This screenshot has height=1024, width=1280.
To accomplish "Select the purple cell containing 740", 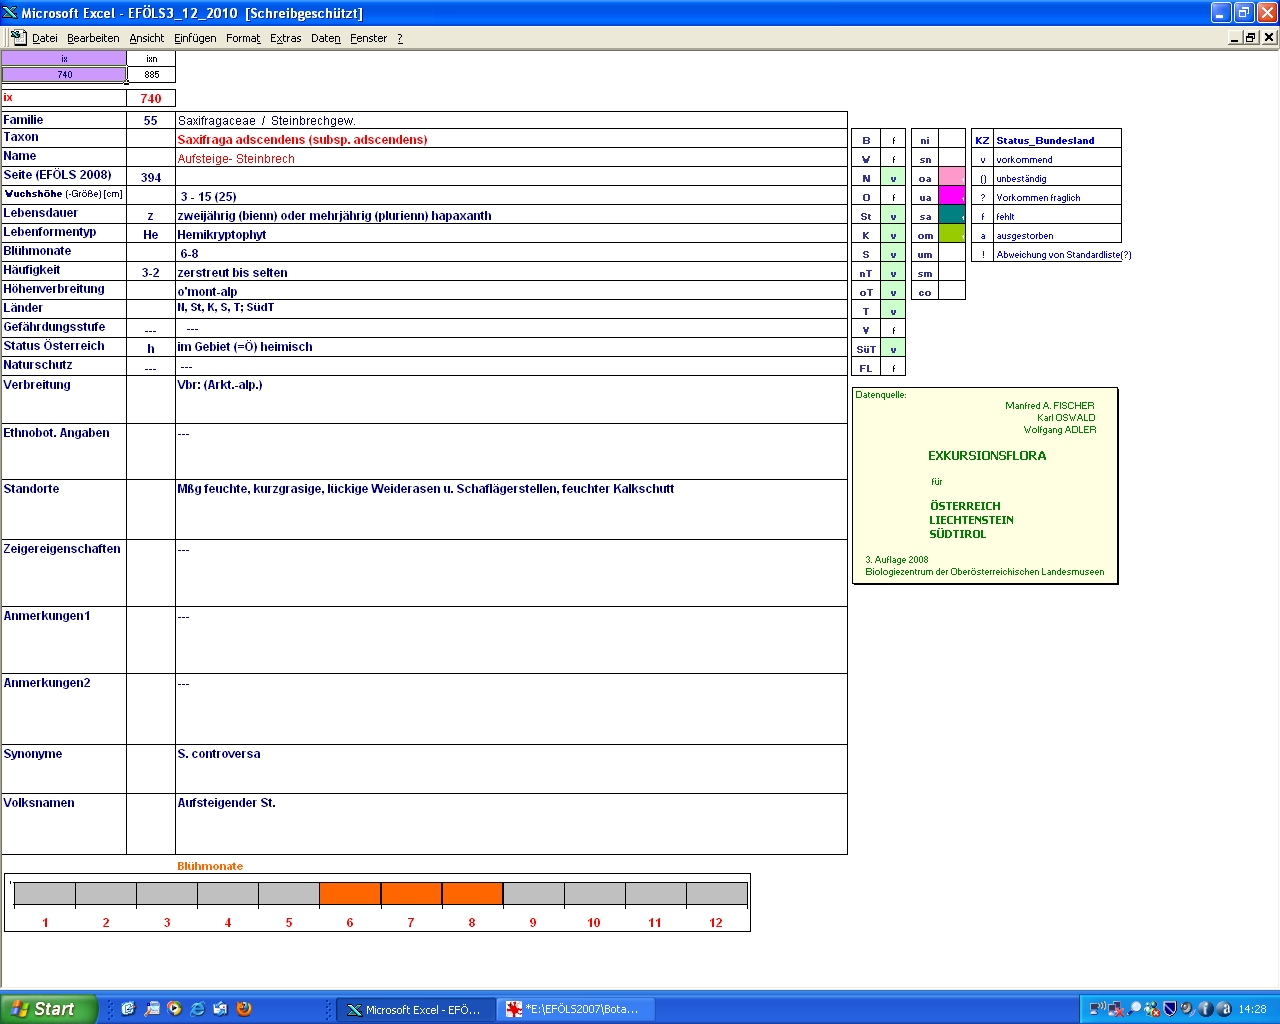I will click(x=64, y=74).
